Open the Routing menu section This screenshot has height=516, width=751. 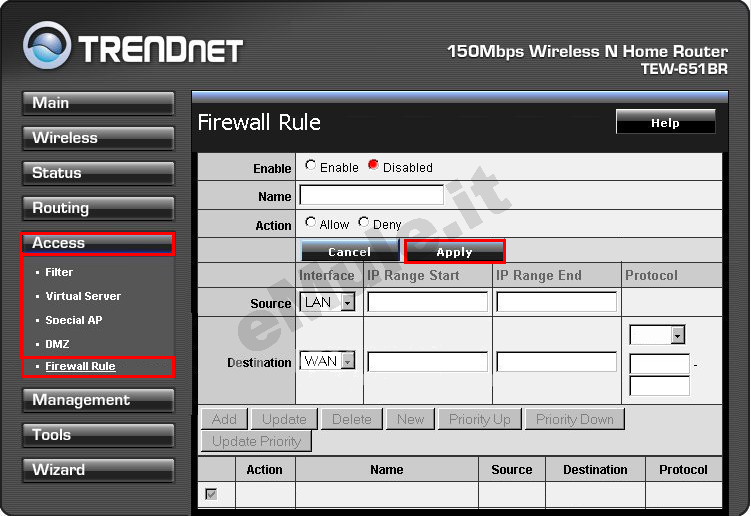pos(98,208)
